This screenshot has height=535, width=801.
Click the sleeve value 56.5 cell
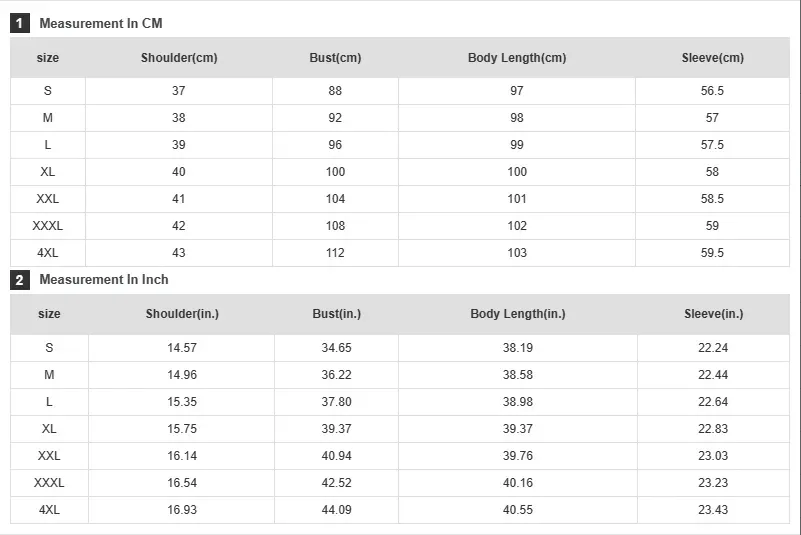point(713,91)
